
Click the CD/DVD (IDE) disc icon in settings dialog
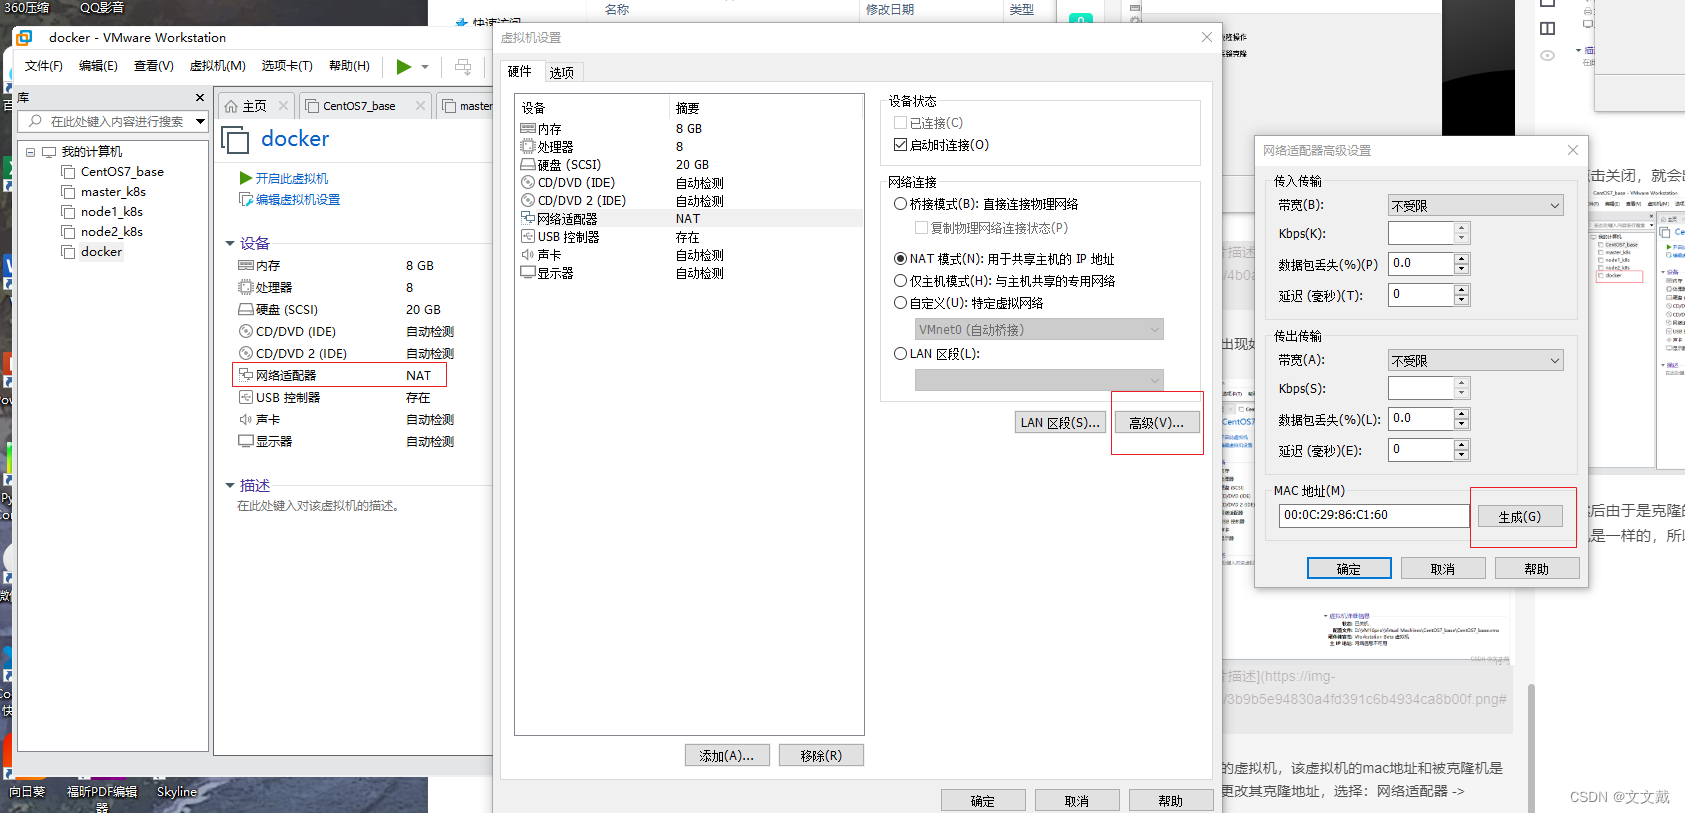[528, 183]
